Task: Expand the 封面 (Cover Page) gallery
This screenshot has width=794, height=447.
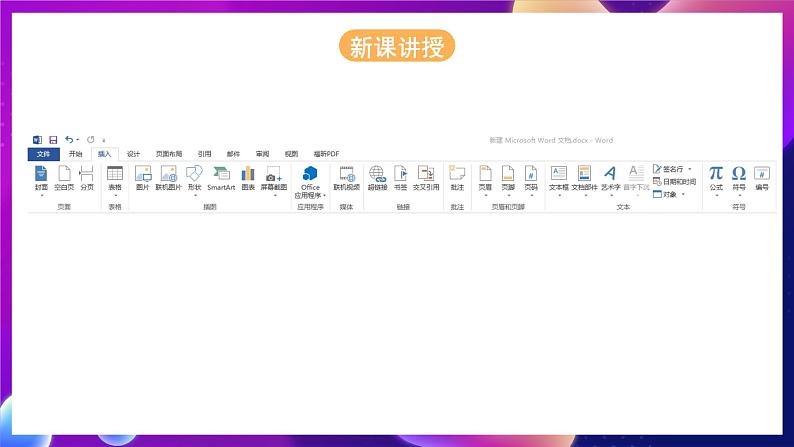Action: coord(41,180)
